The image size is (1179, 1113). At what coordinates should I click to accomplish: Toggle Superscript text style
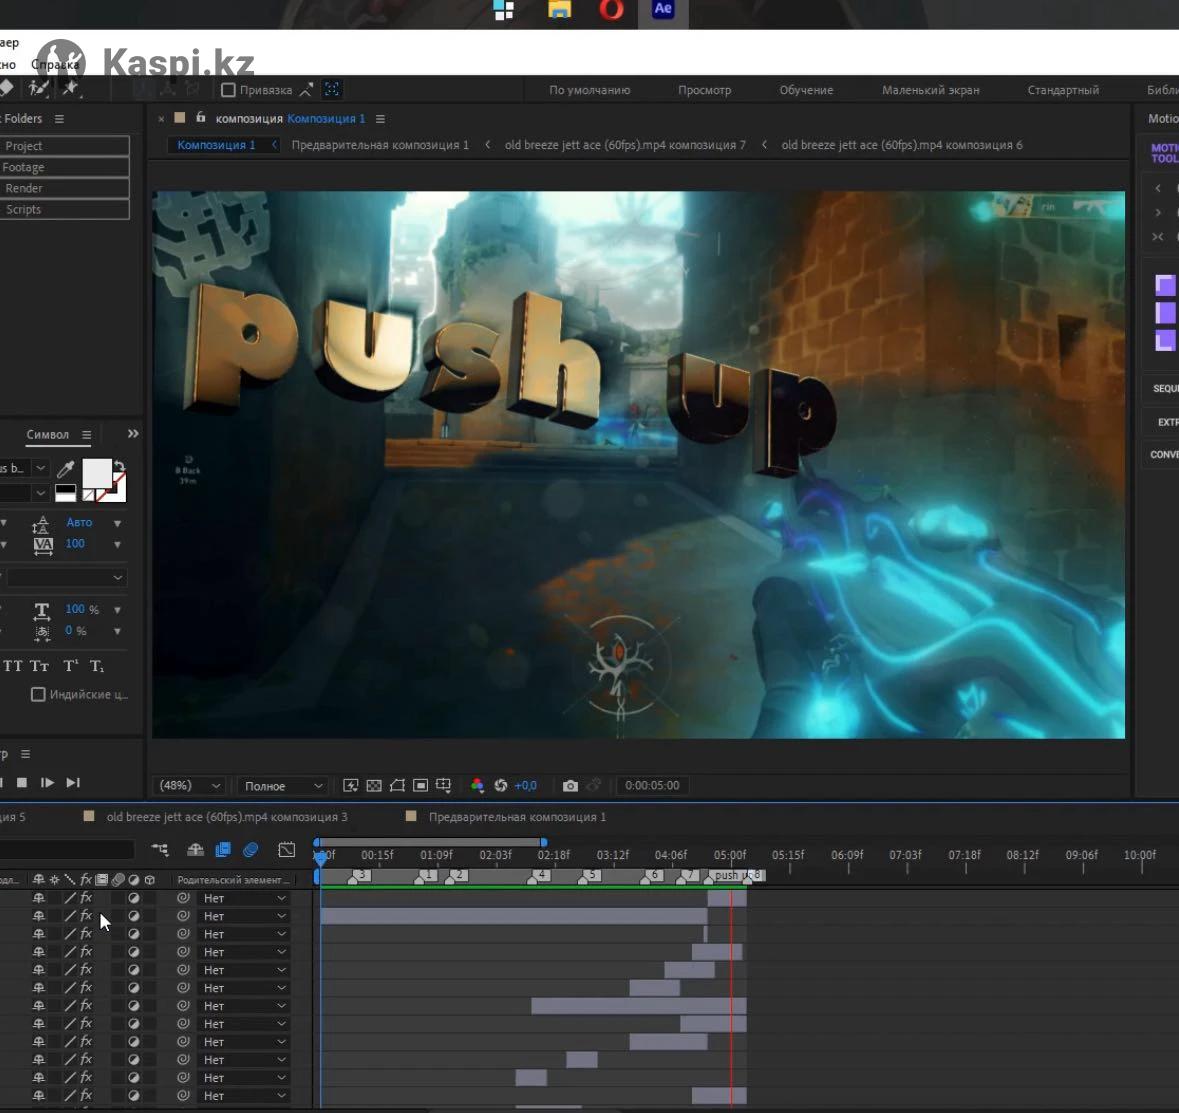(x=71, y=666)
